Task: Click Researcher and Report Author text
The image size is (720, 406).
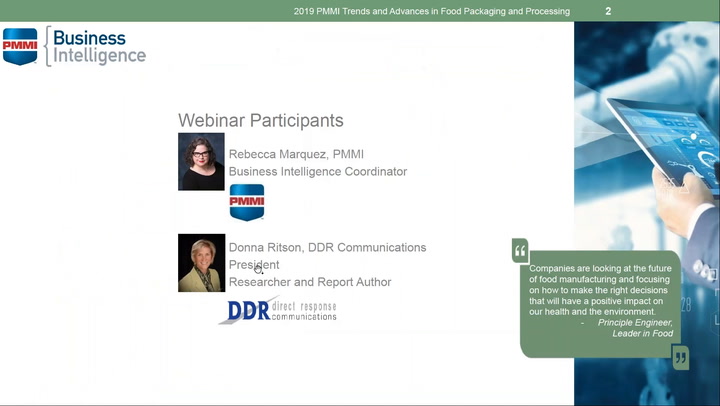Action: (x=310, y=282)
